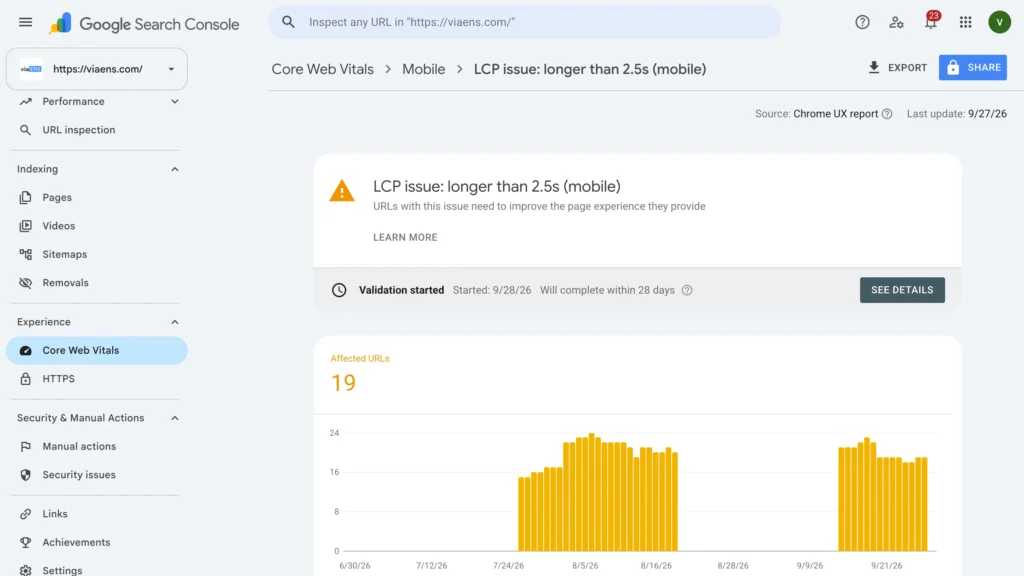
Task: Click the 'Last update: 9/27/26' text
Action: 956,114
